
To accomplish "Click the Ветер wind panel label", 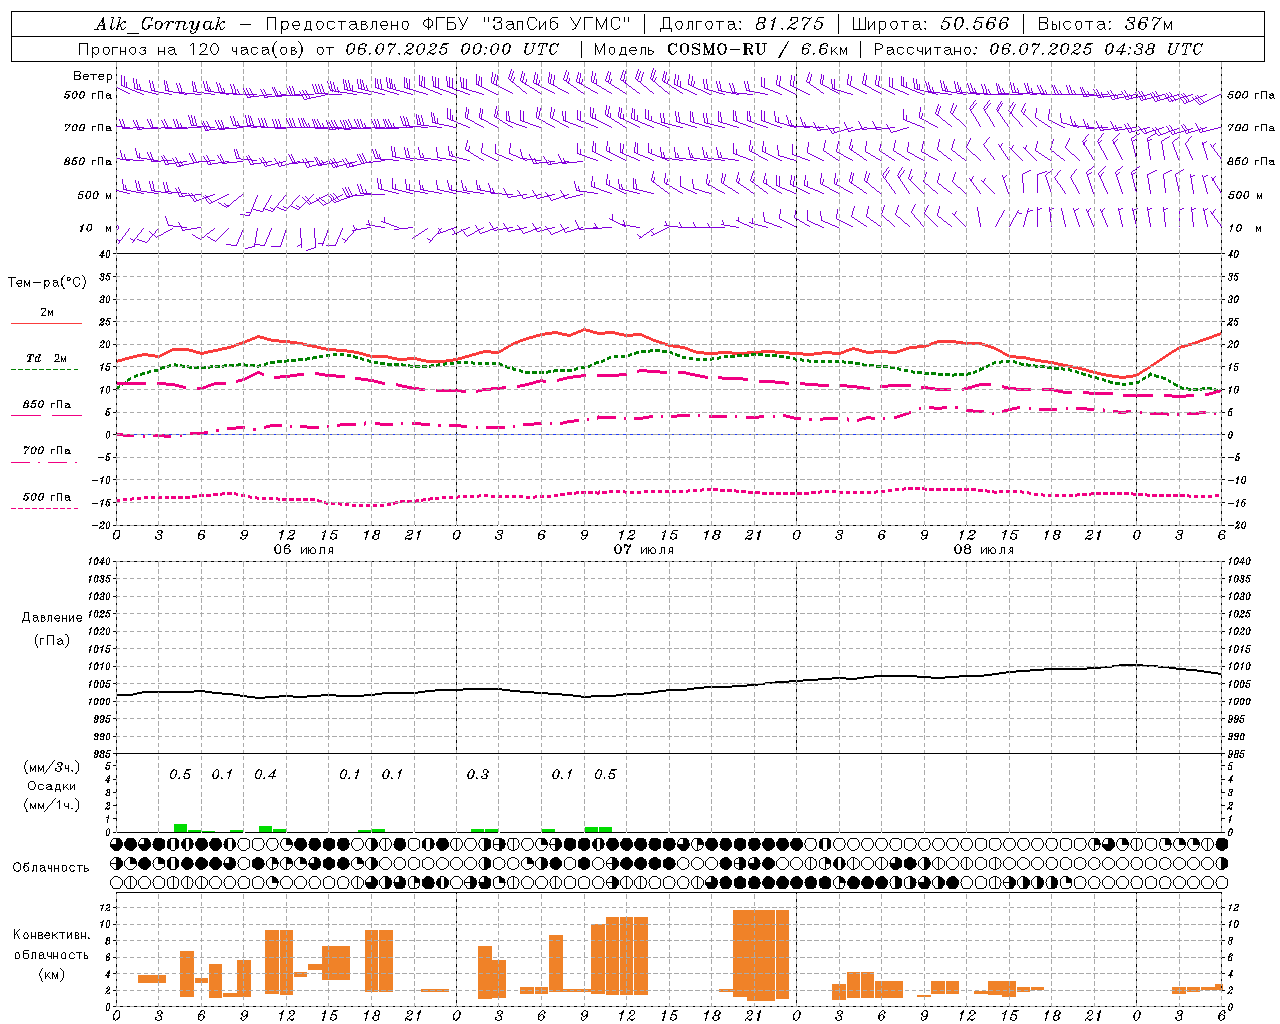I will pos(92,76).
